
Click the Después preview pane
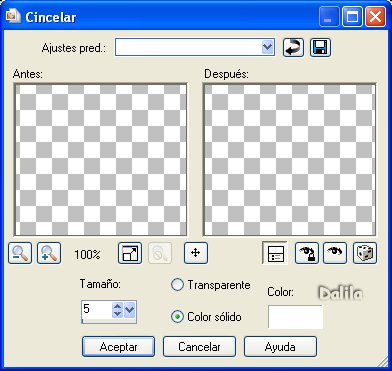[289, 160]
